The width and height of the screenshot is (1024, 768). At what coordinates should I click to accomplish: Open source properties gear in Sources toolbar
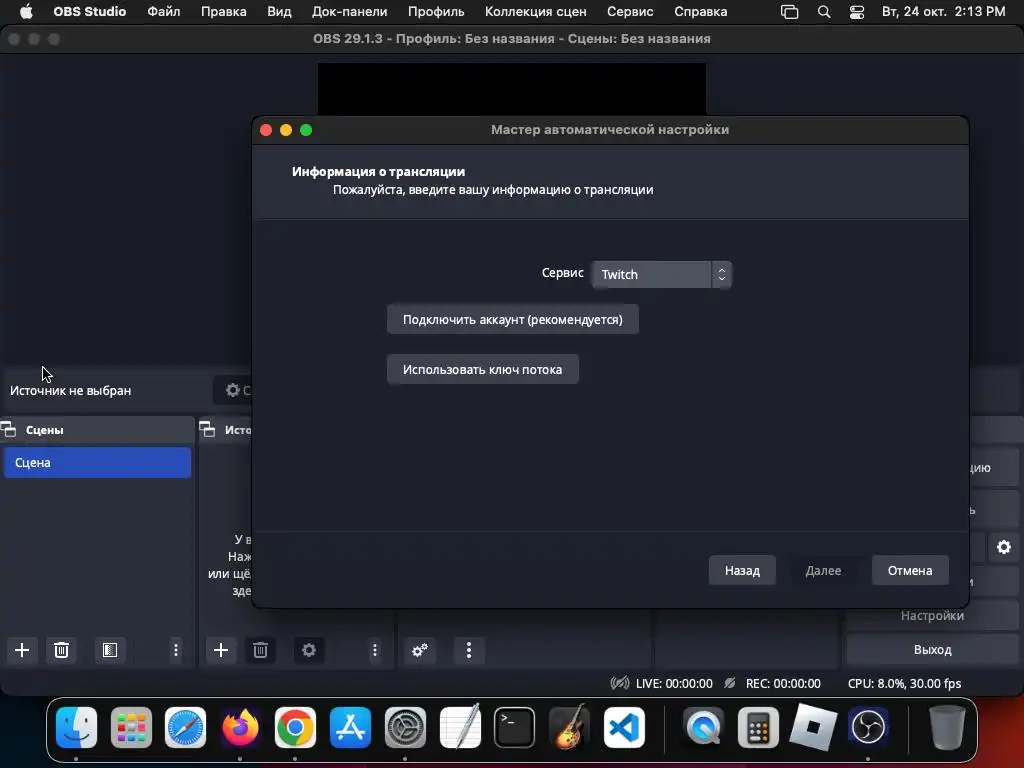(309, 650)
